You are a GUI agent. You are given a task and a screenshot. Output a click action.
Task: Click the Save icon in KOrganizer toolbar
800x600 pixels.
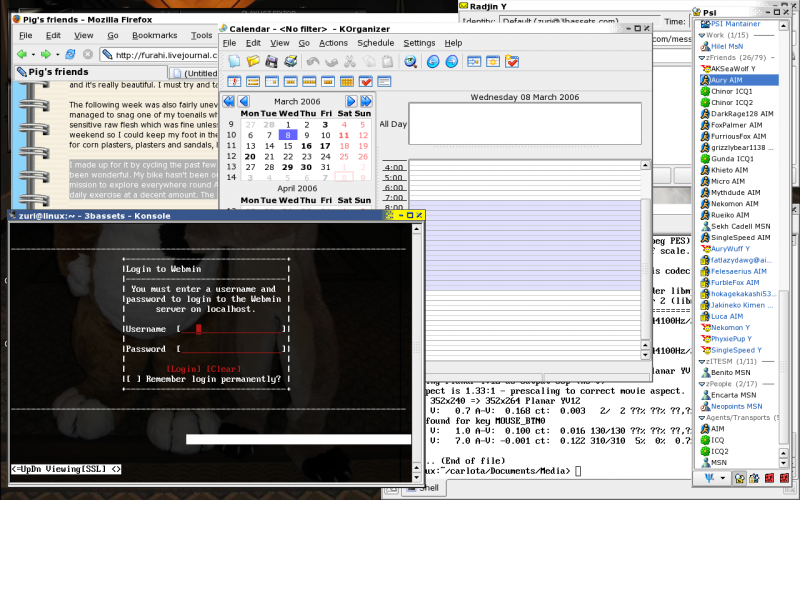click(271, 62)
